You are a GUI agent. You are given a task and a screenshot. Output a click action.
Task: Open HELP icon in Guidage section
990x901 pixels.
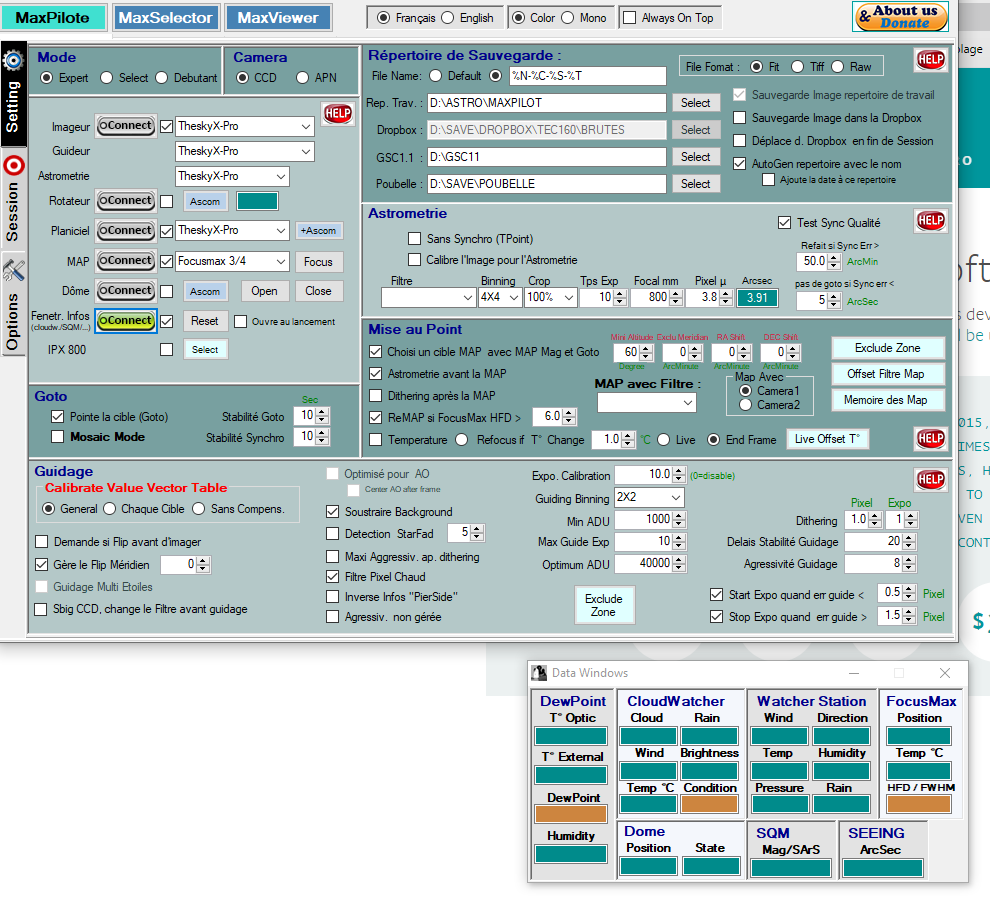coord(931,479)
